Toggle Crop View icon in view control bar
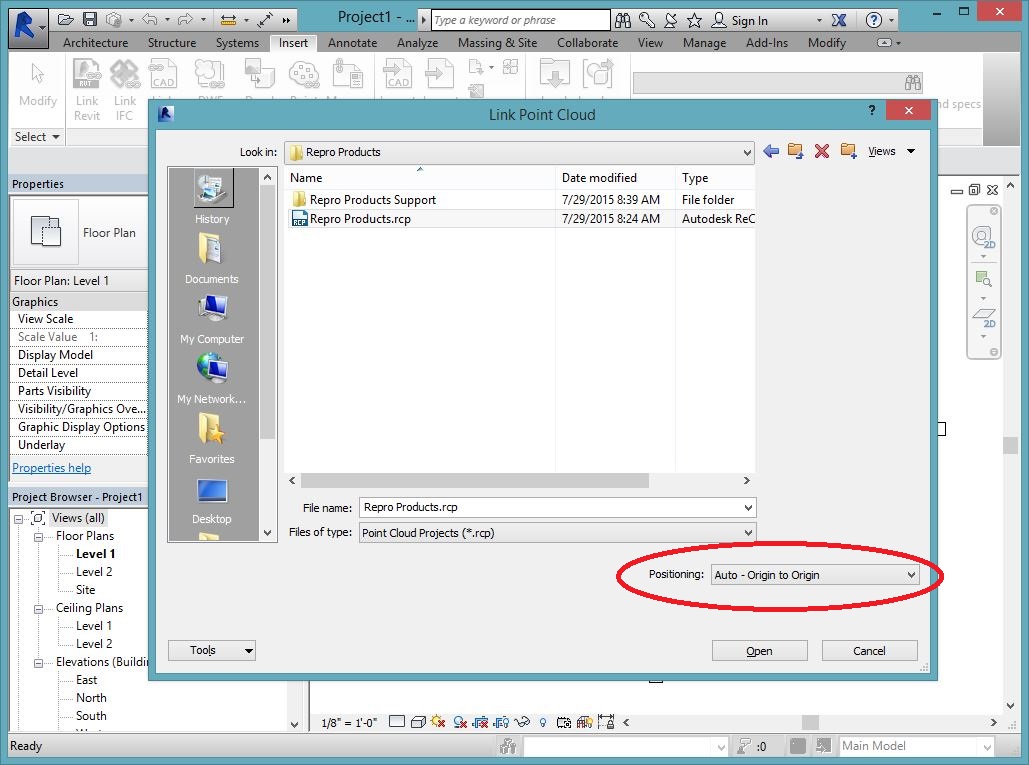The image size is (1029, 765). click(x=480, y=722)
